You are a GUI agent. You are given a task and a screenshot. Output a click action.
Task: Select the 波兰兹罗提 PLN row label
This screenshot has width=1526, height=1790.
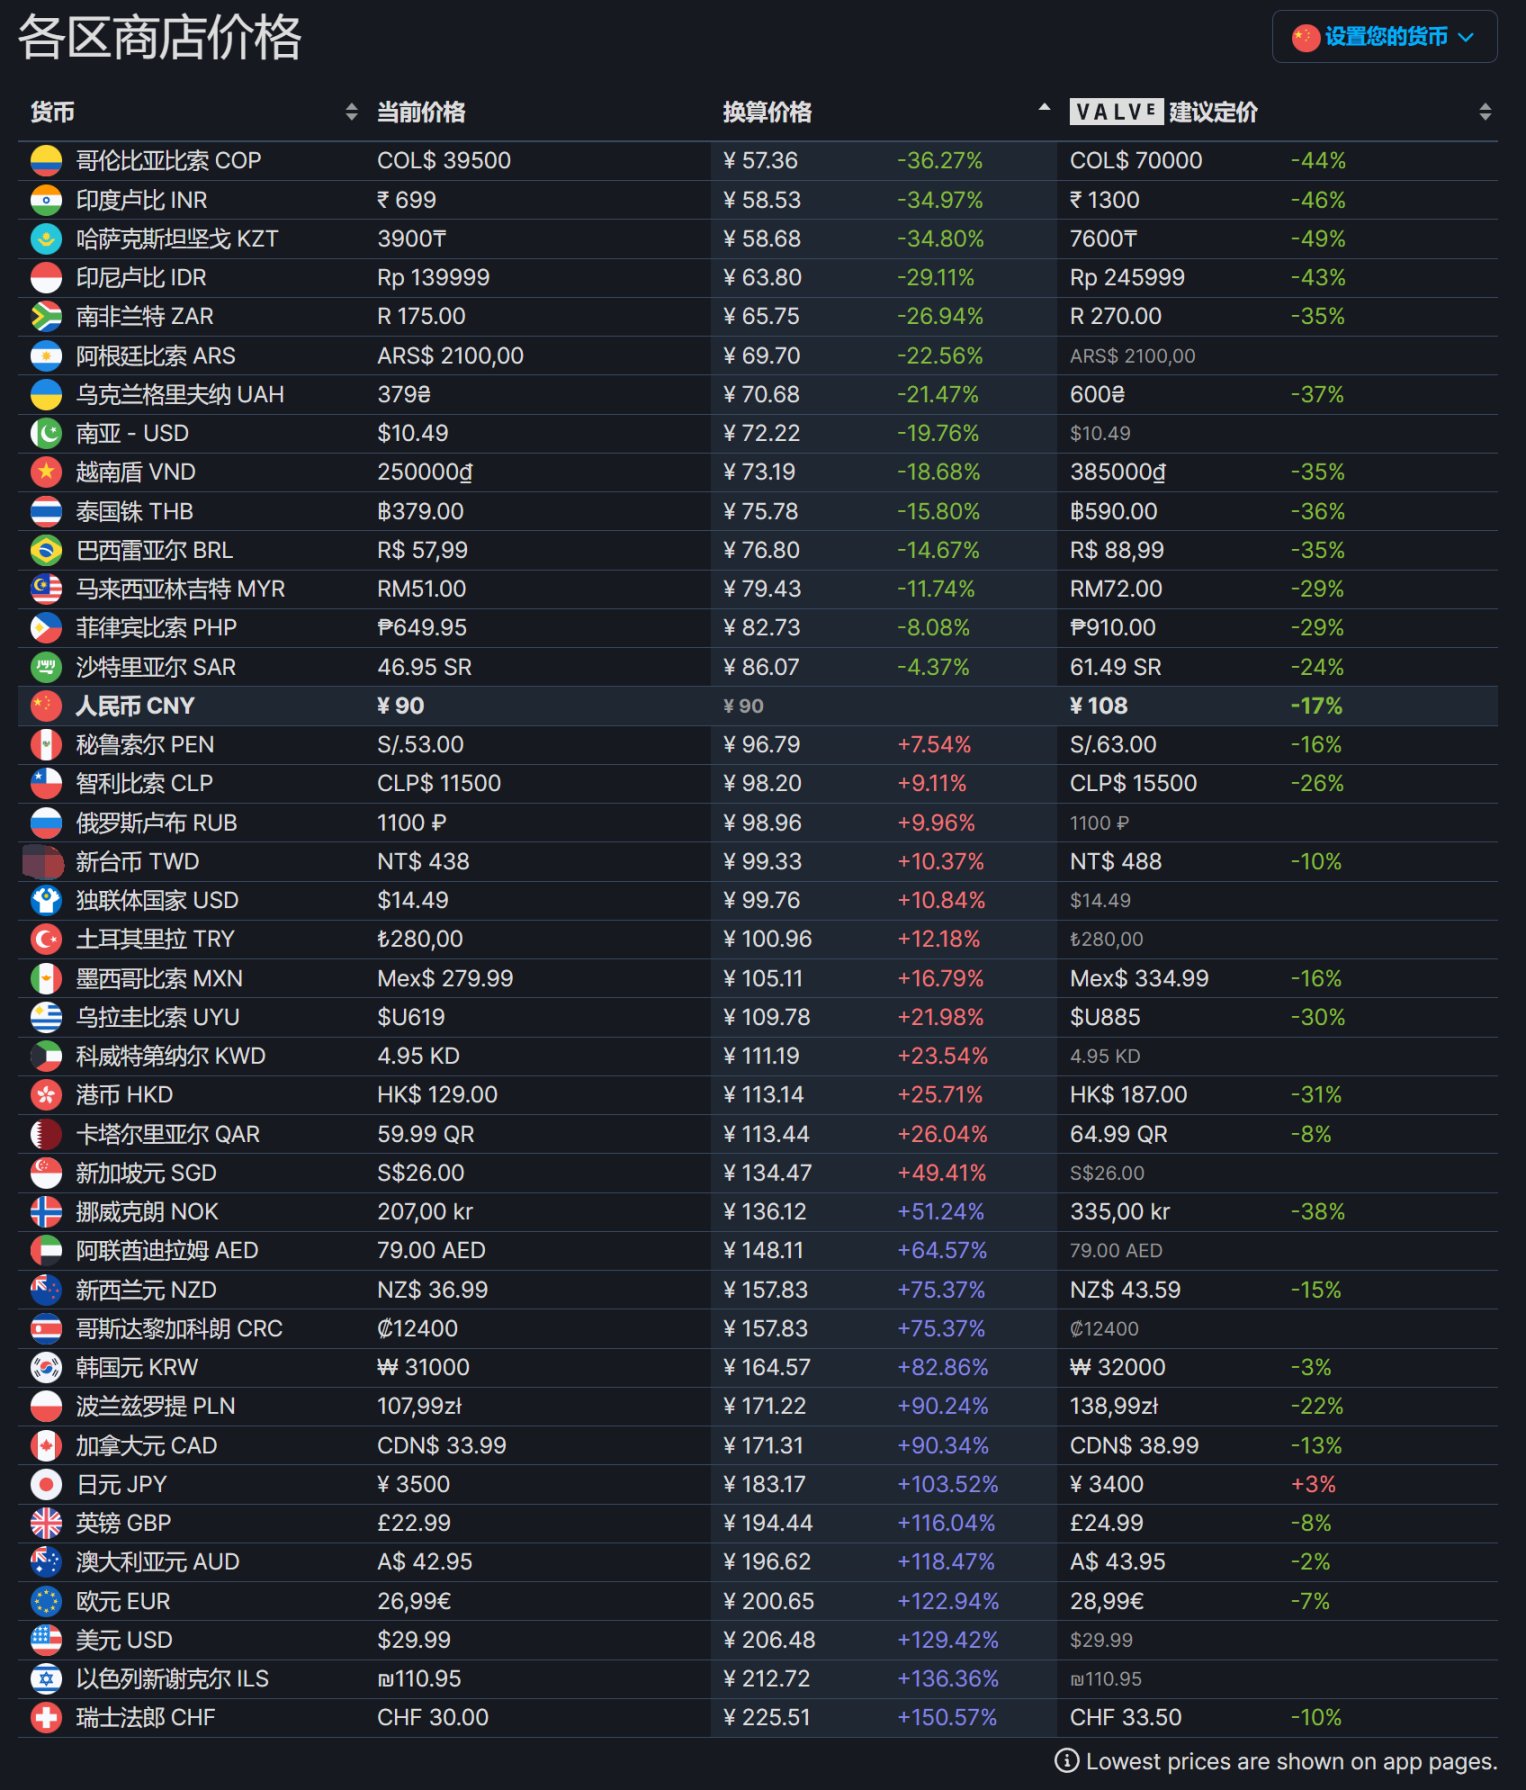coord(156,1407)
